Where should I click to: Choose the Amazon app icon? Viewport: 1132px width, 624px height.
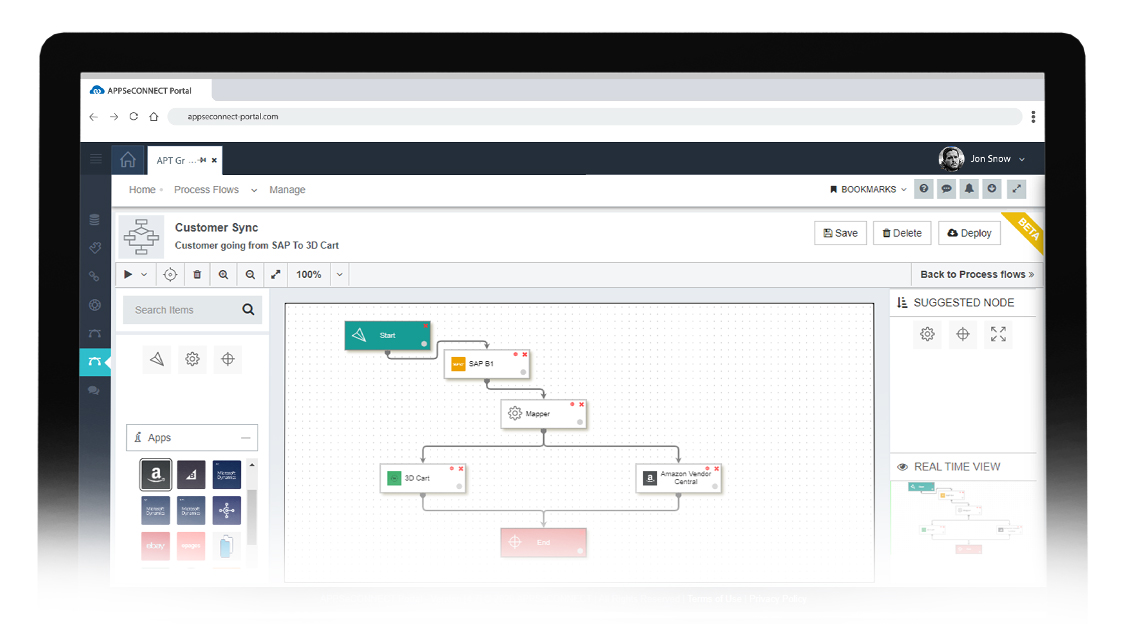[156, 474]
